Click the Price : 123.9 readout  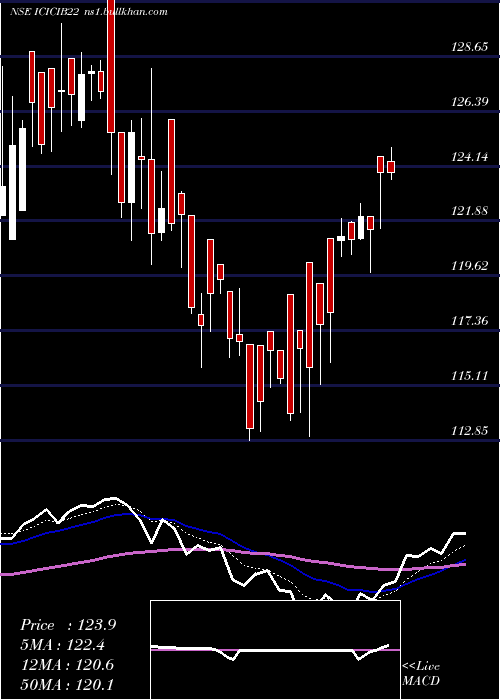[x=68, y=625]
